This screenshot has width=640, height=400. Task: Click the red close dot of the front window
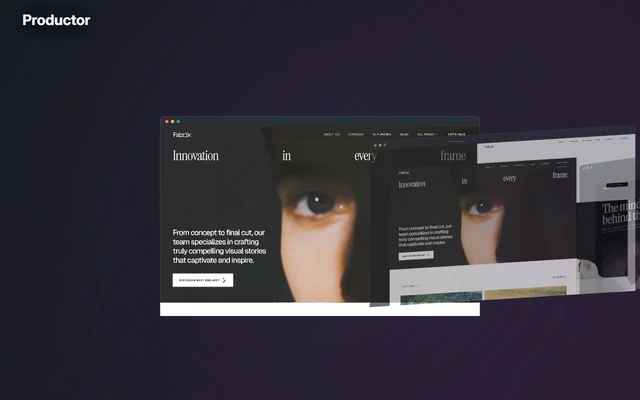point(167,122)
